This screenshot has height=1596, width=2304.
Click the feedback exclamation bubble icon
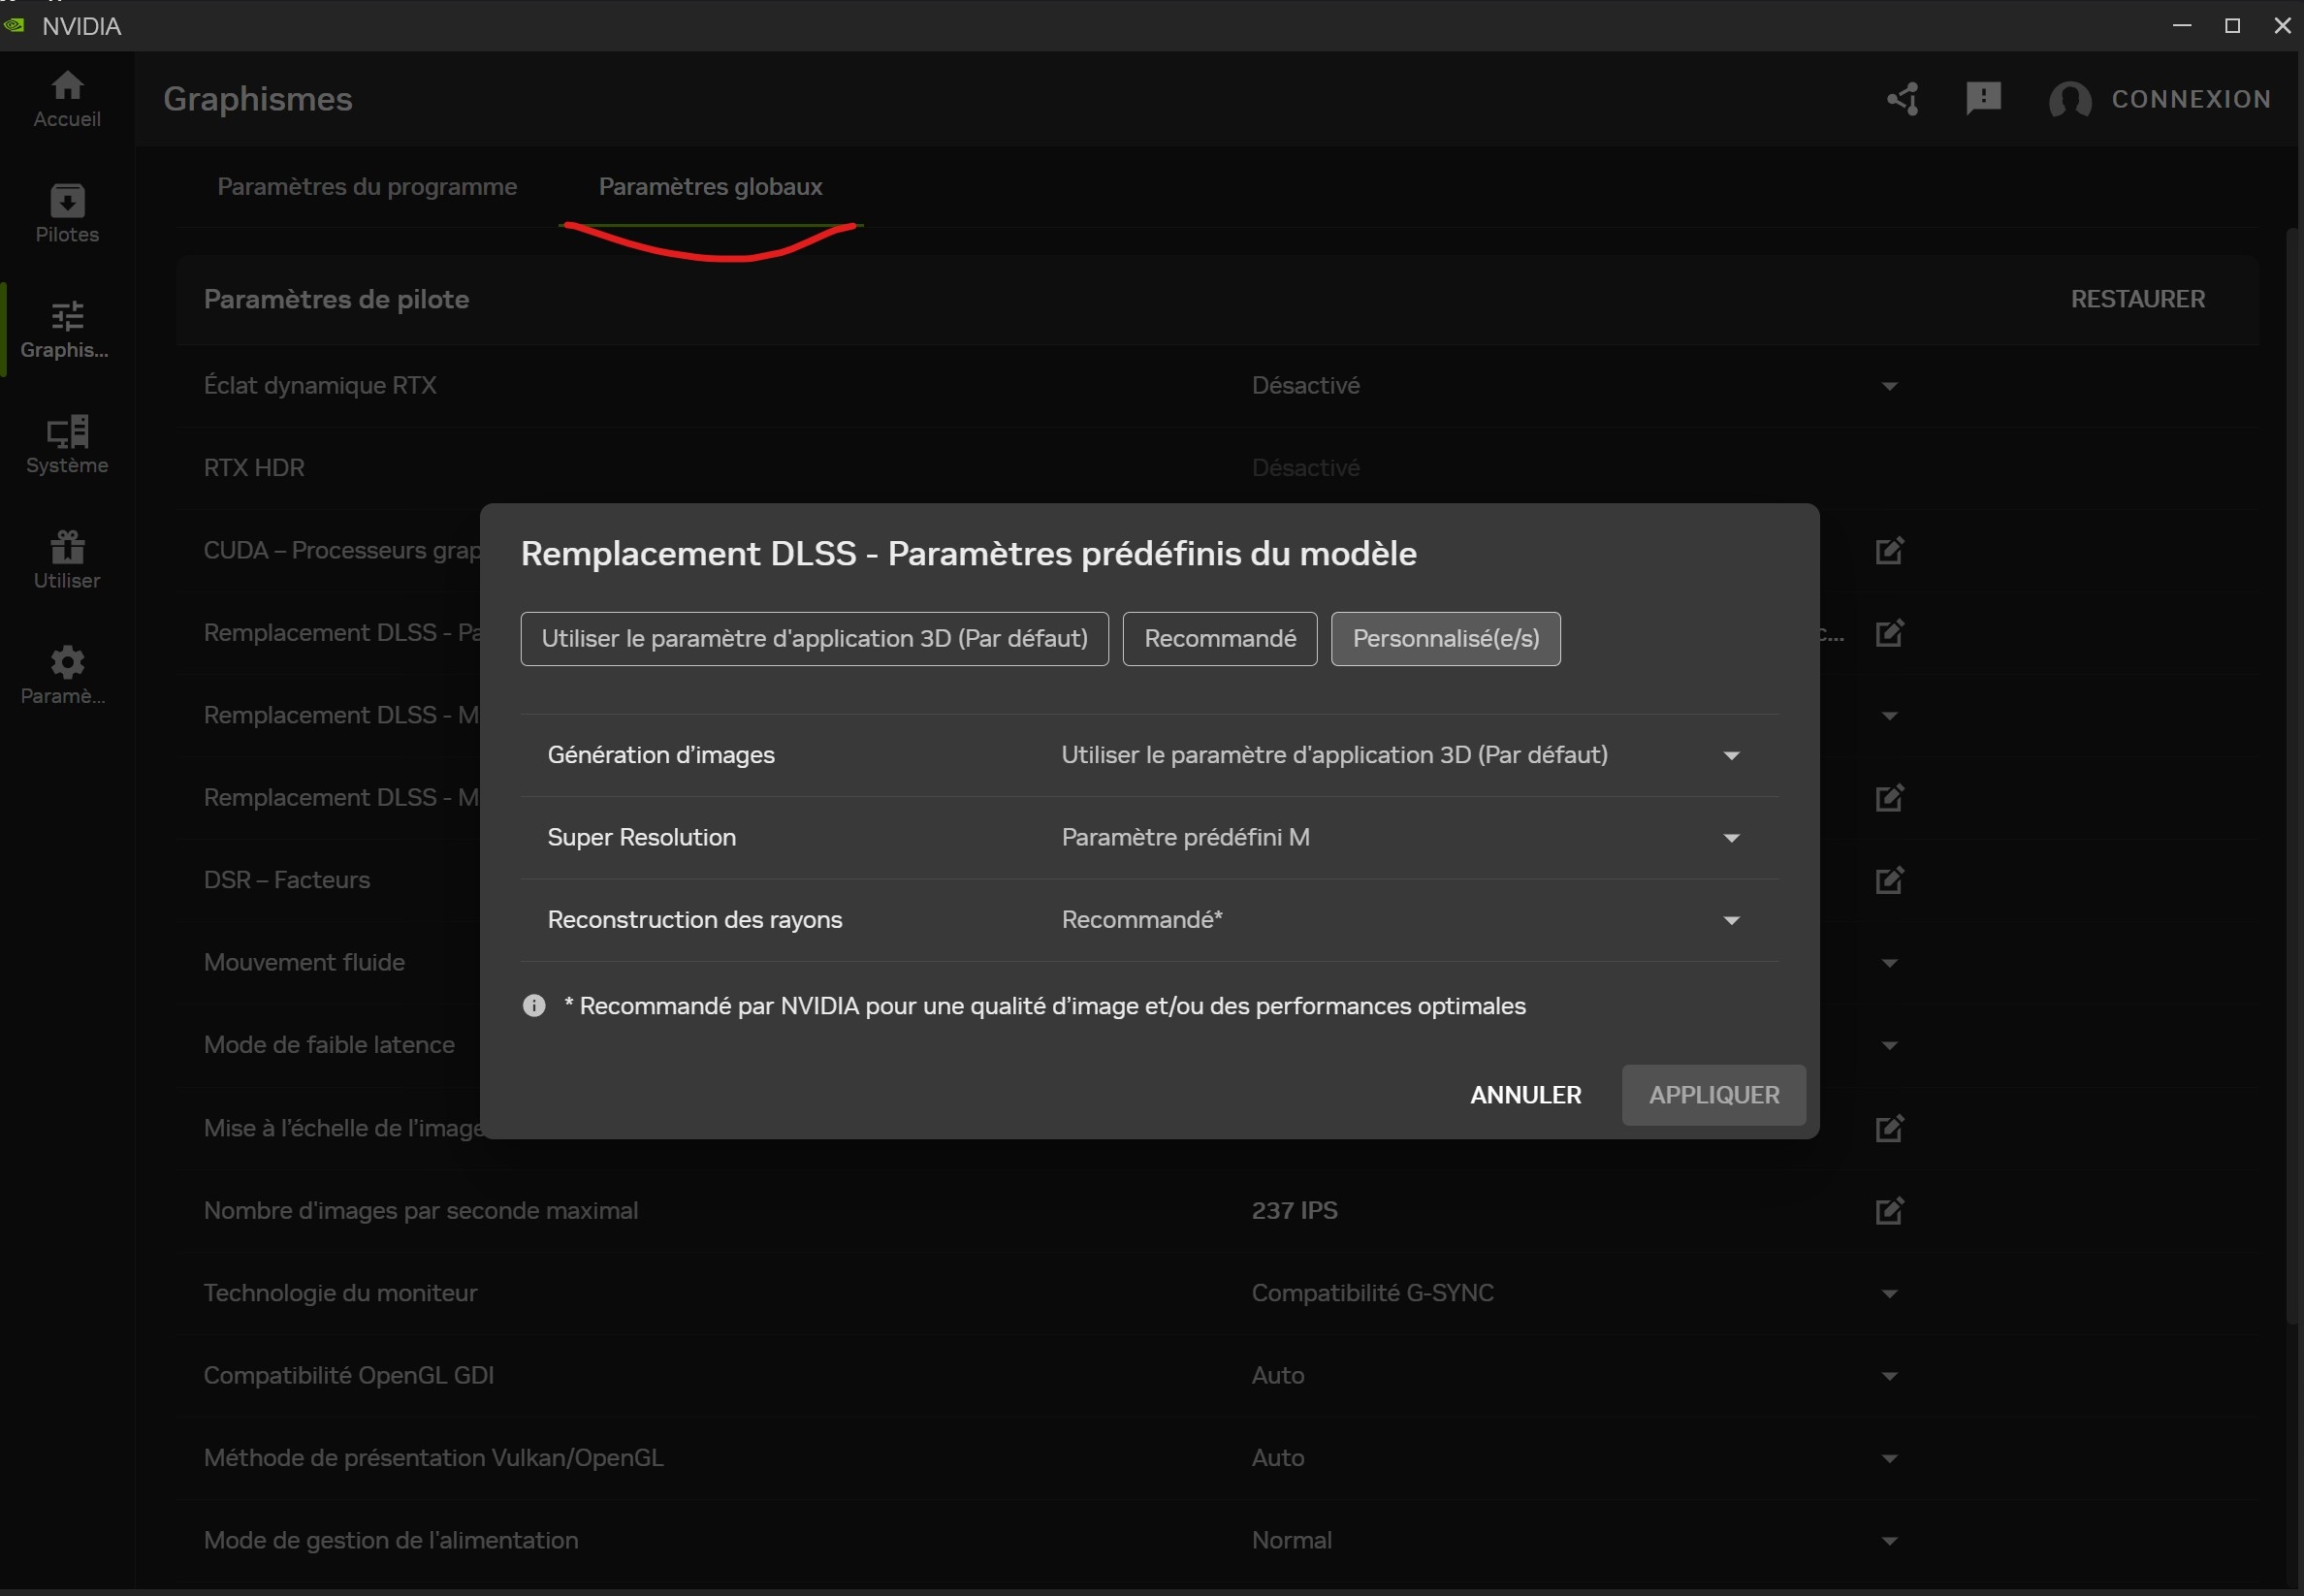(1983, 98)
